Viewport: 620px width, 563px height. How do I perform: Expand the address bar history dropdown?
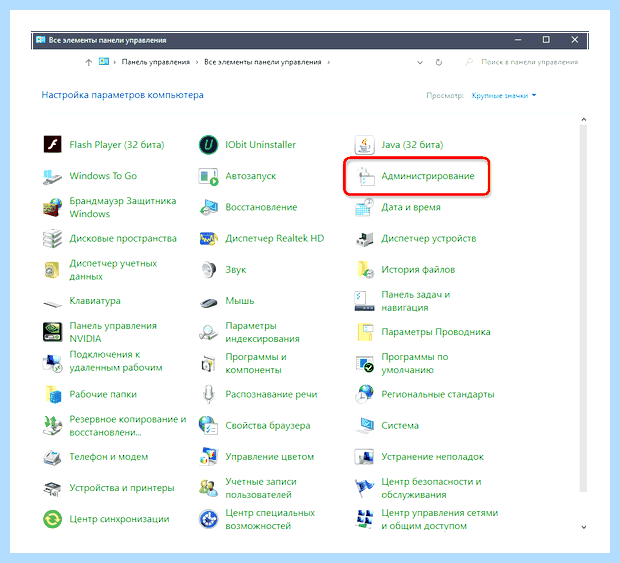[x=420, y=62]
